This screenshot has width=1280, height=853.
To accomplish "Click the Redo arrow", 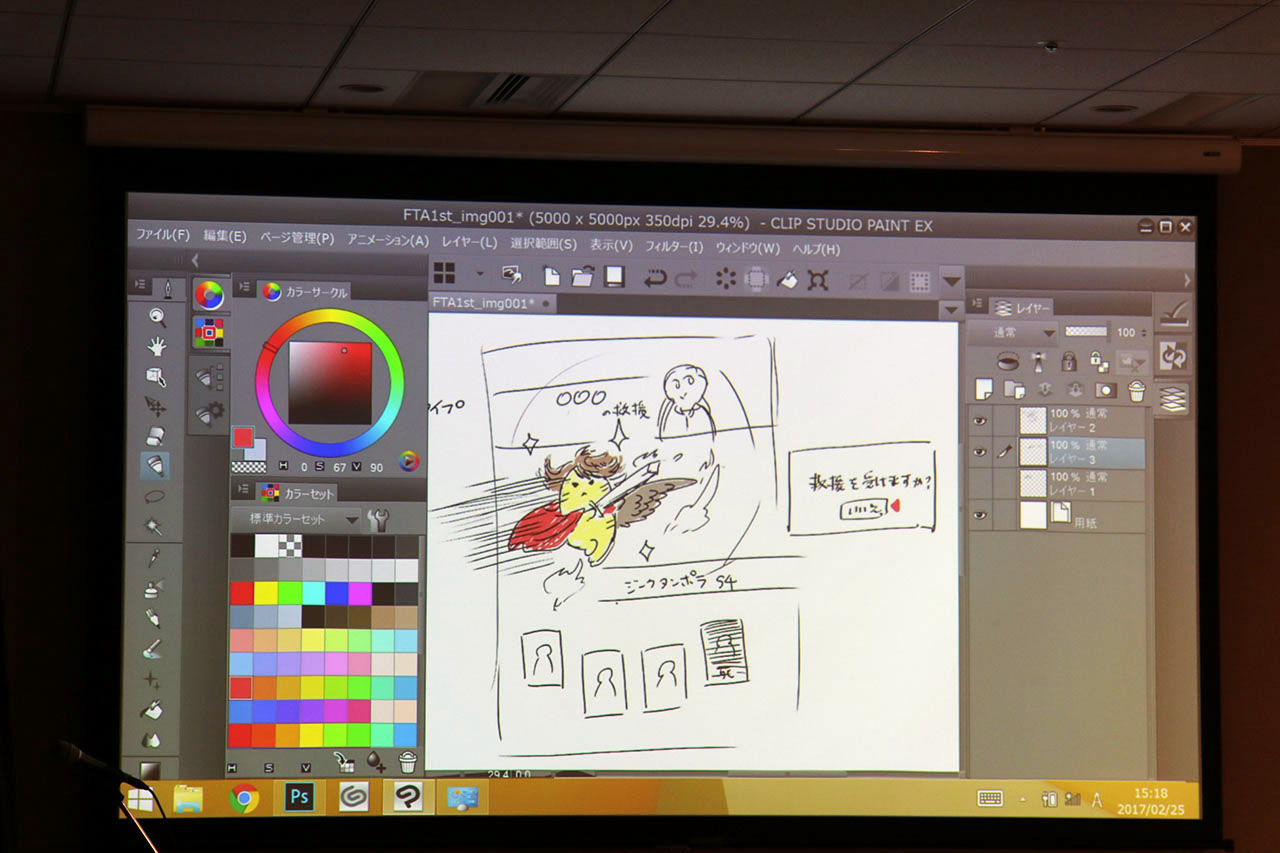I will (x=686, y=279).
